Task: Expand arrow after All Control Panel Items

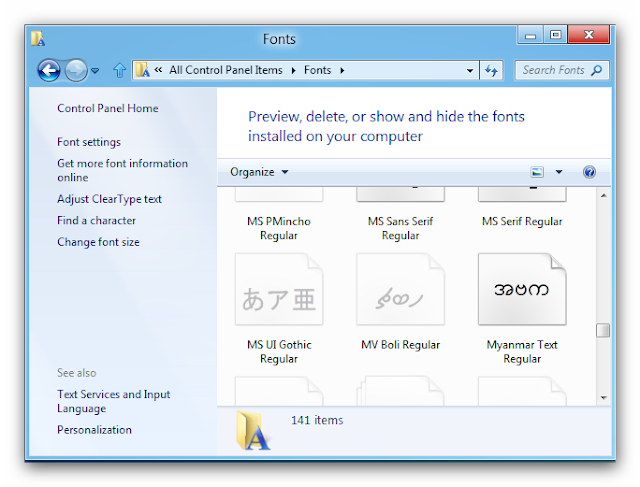Action: pyautogui.click(x=293, y=70)
